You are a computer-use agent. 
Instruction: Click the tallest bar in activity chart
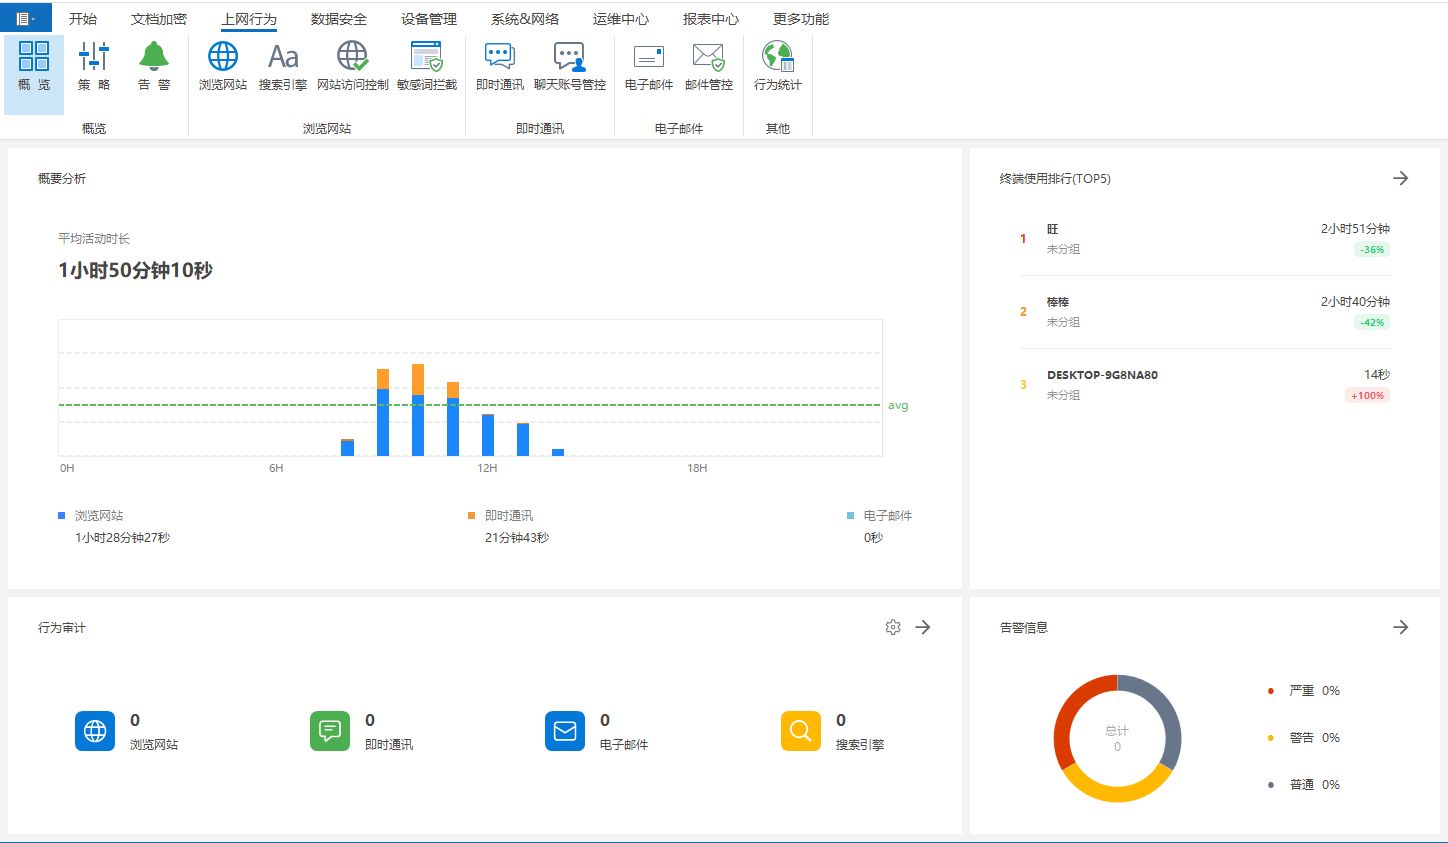(x=418, y=410)
